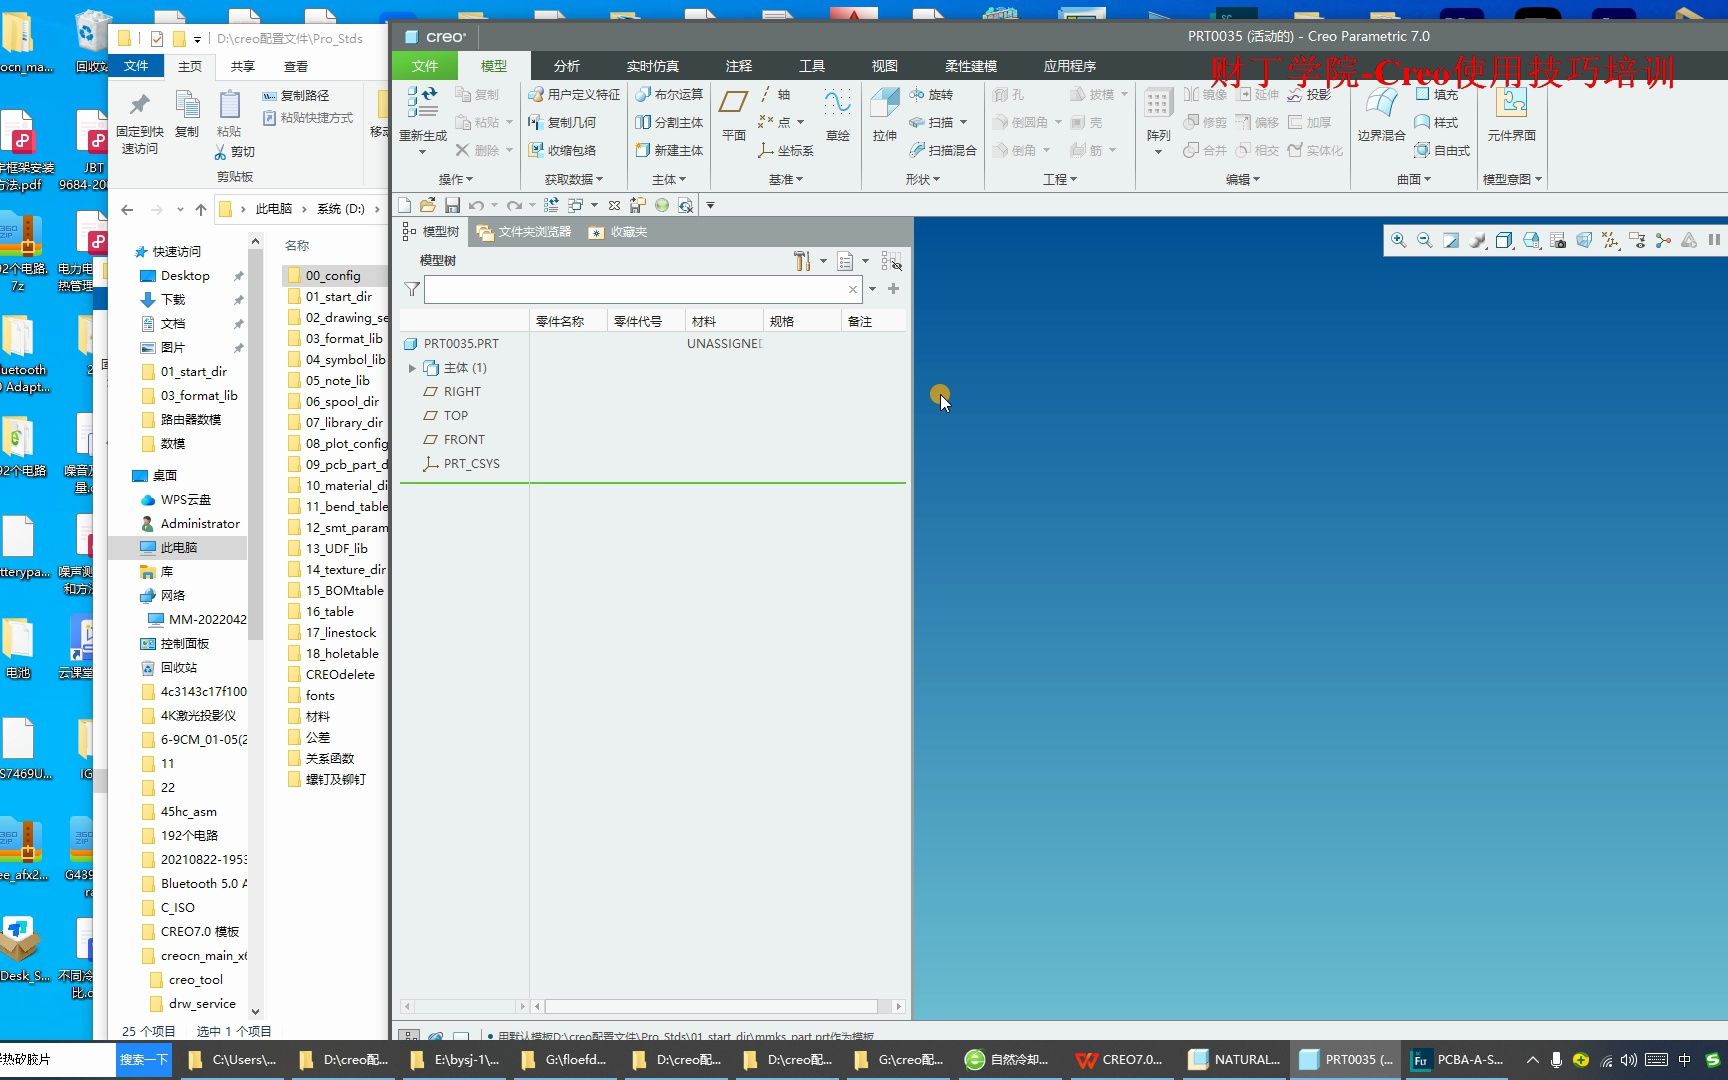
Task: Create a datum 轴 axis
Action: [x=774, y=94]
